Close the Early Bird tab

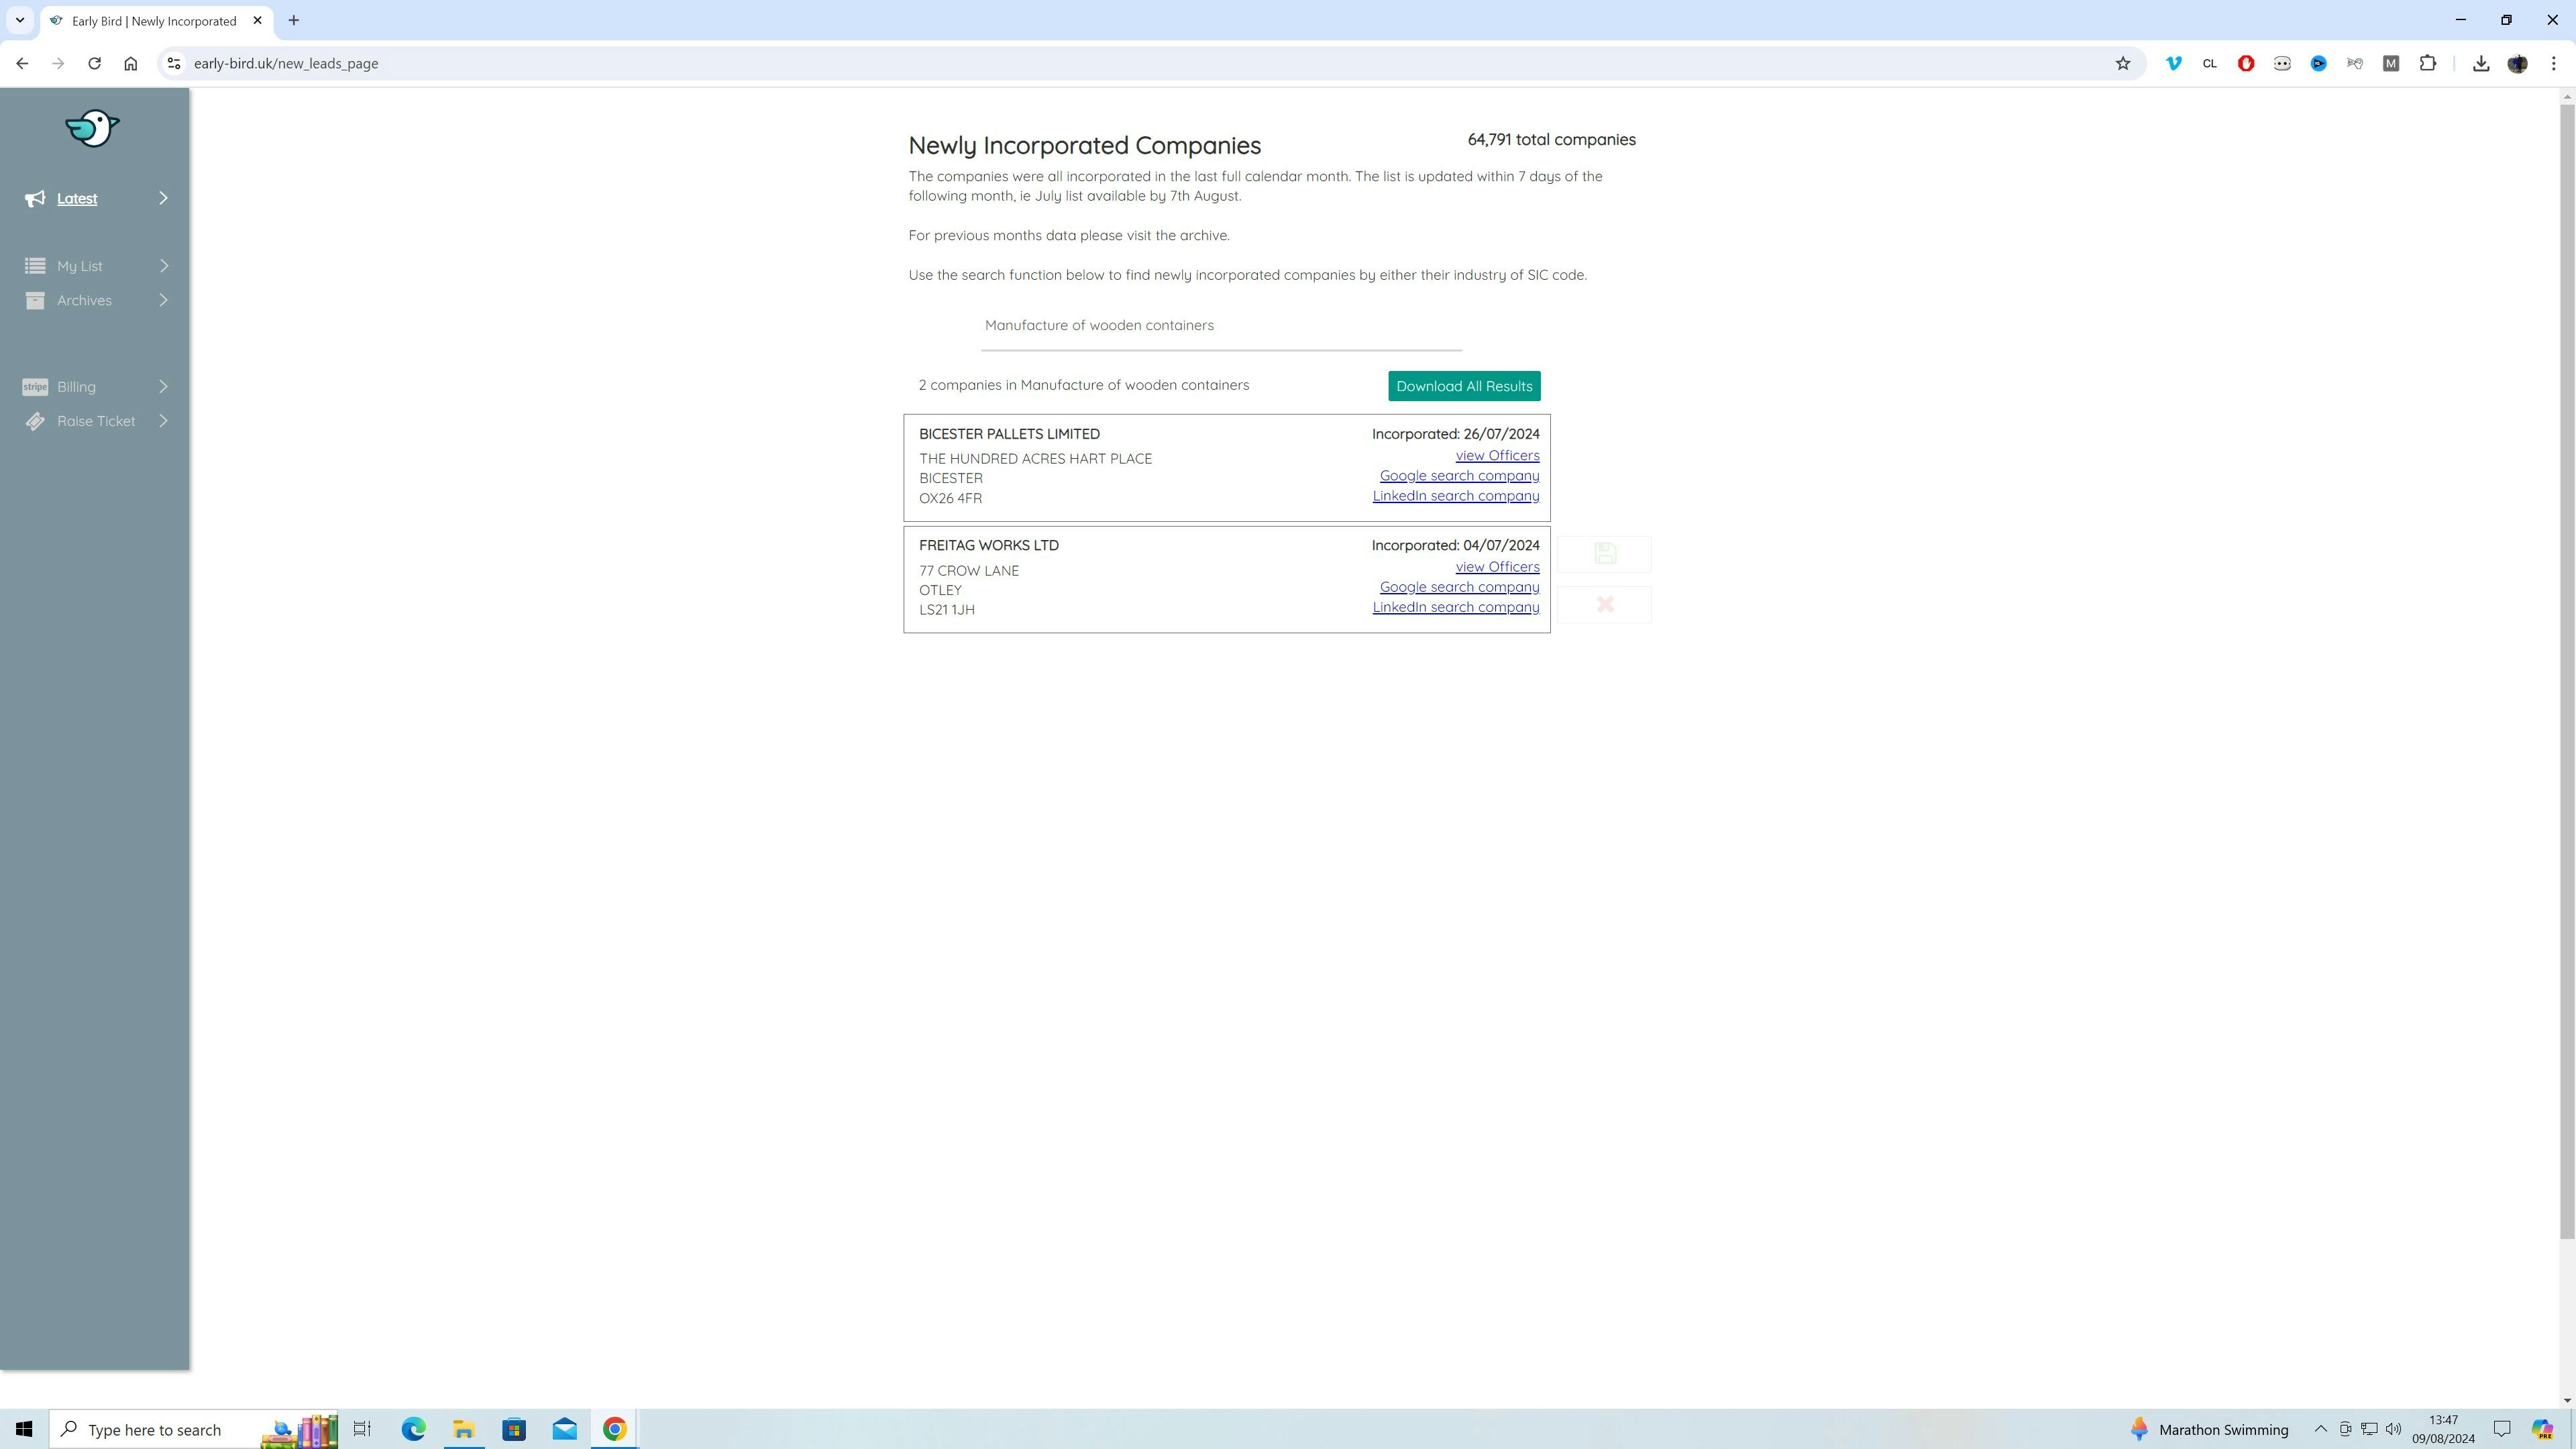click(257, 20)
